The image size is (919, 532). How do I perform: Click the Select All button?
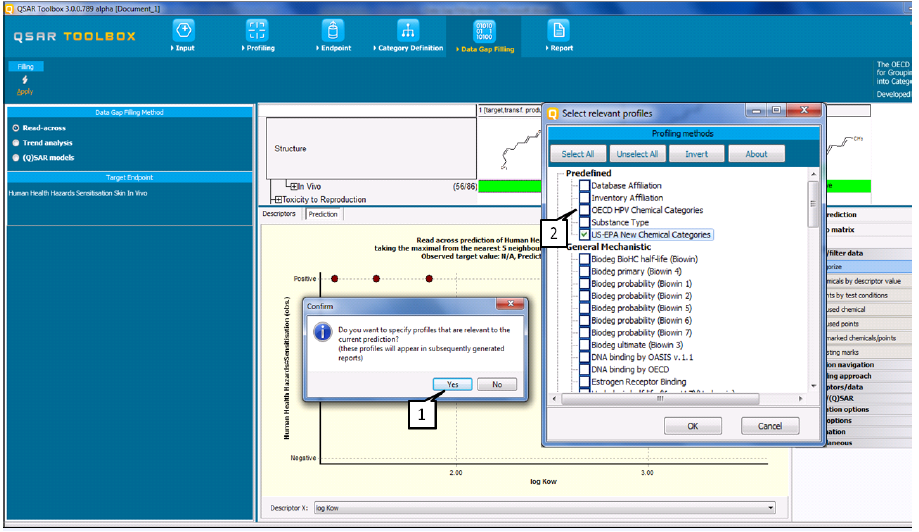tap(577, 154)
